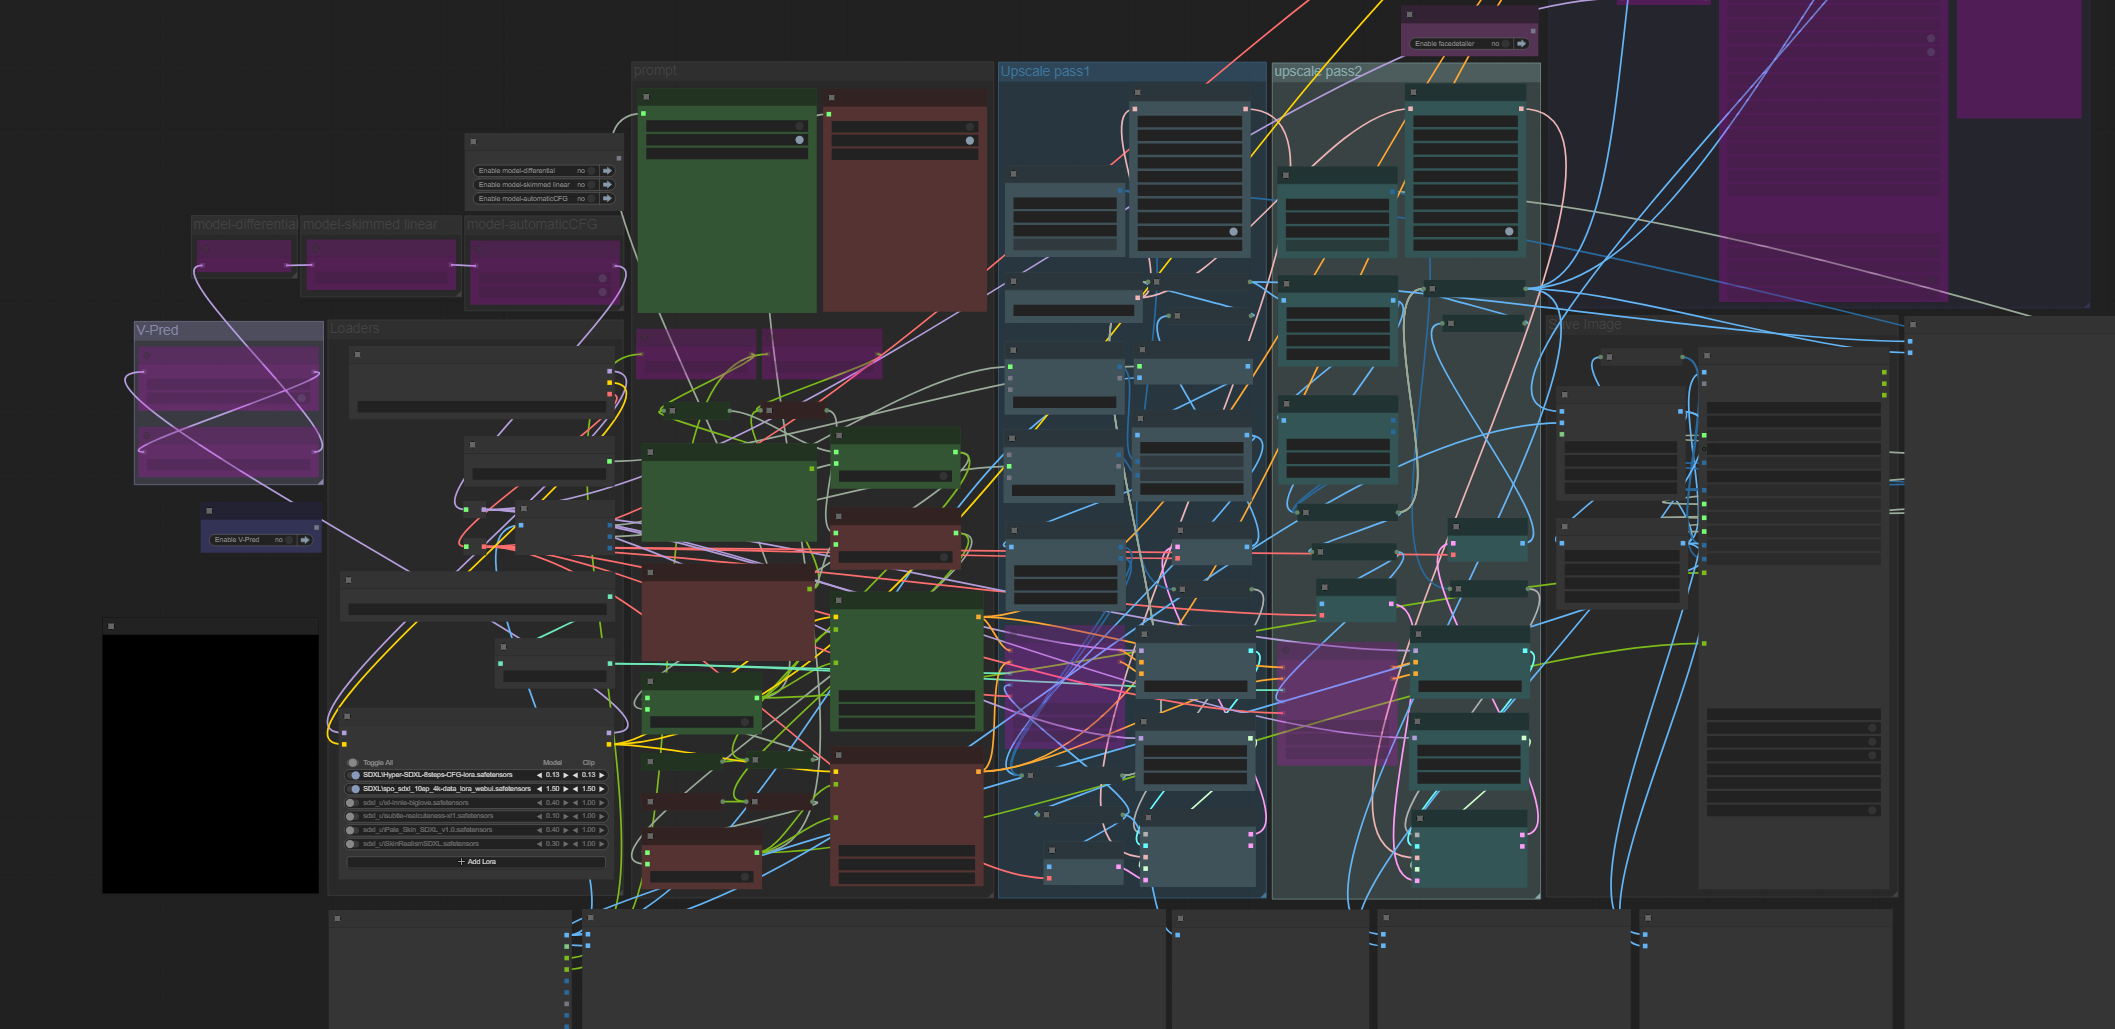Screen dimensions: 2115x1029
Task: Increase Hyper-SDXL lora model strength
Action: point(565,775)
